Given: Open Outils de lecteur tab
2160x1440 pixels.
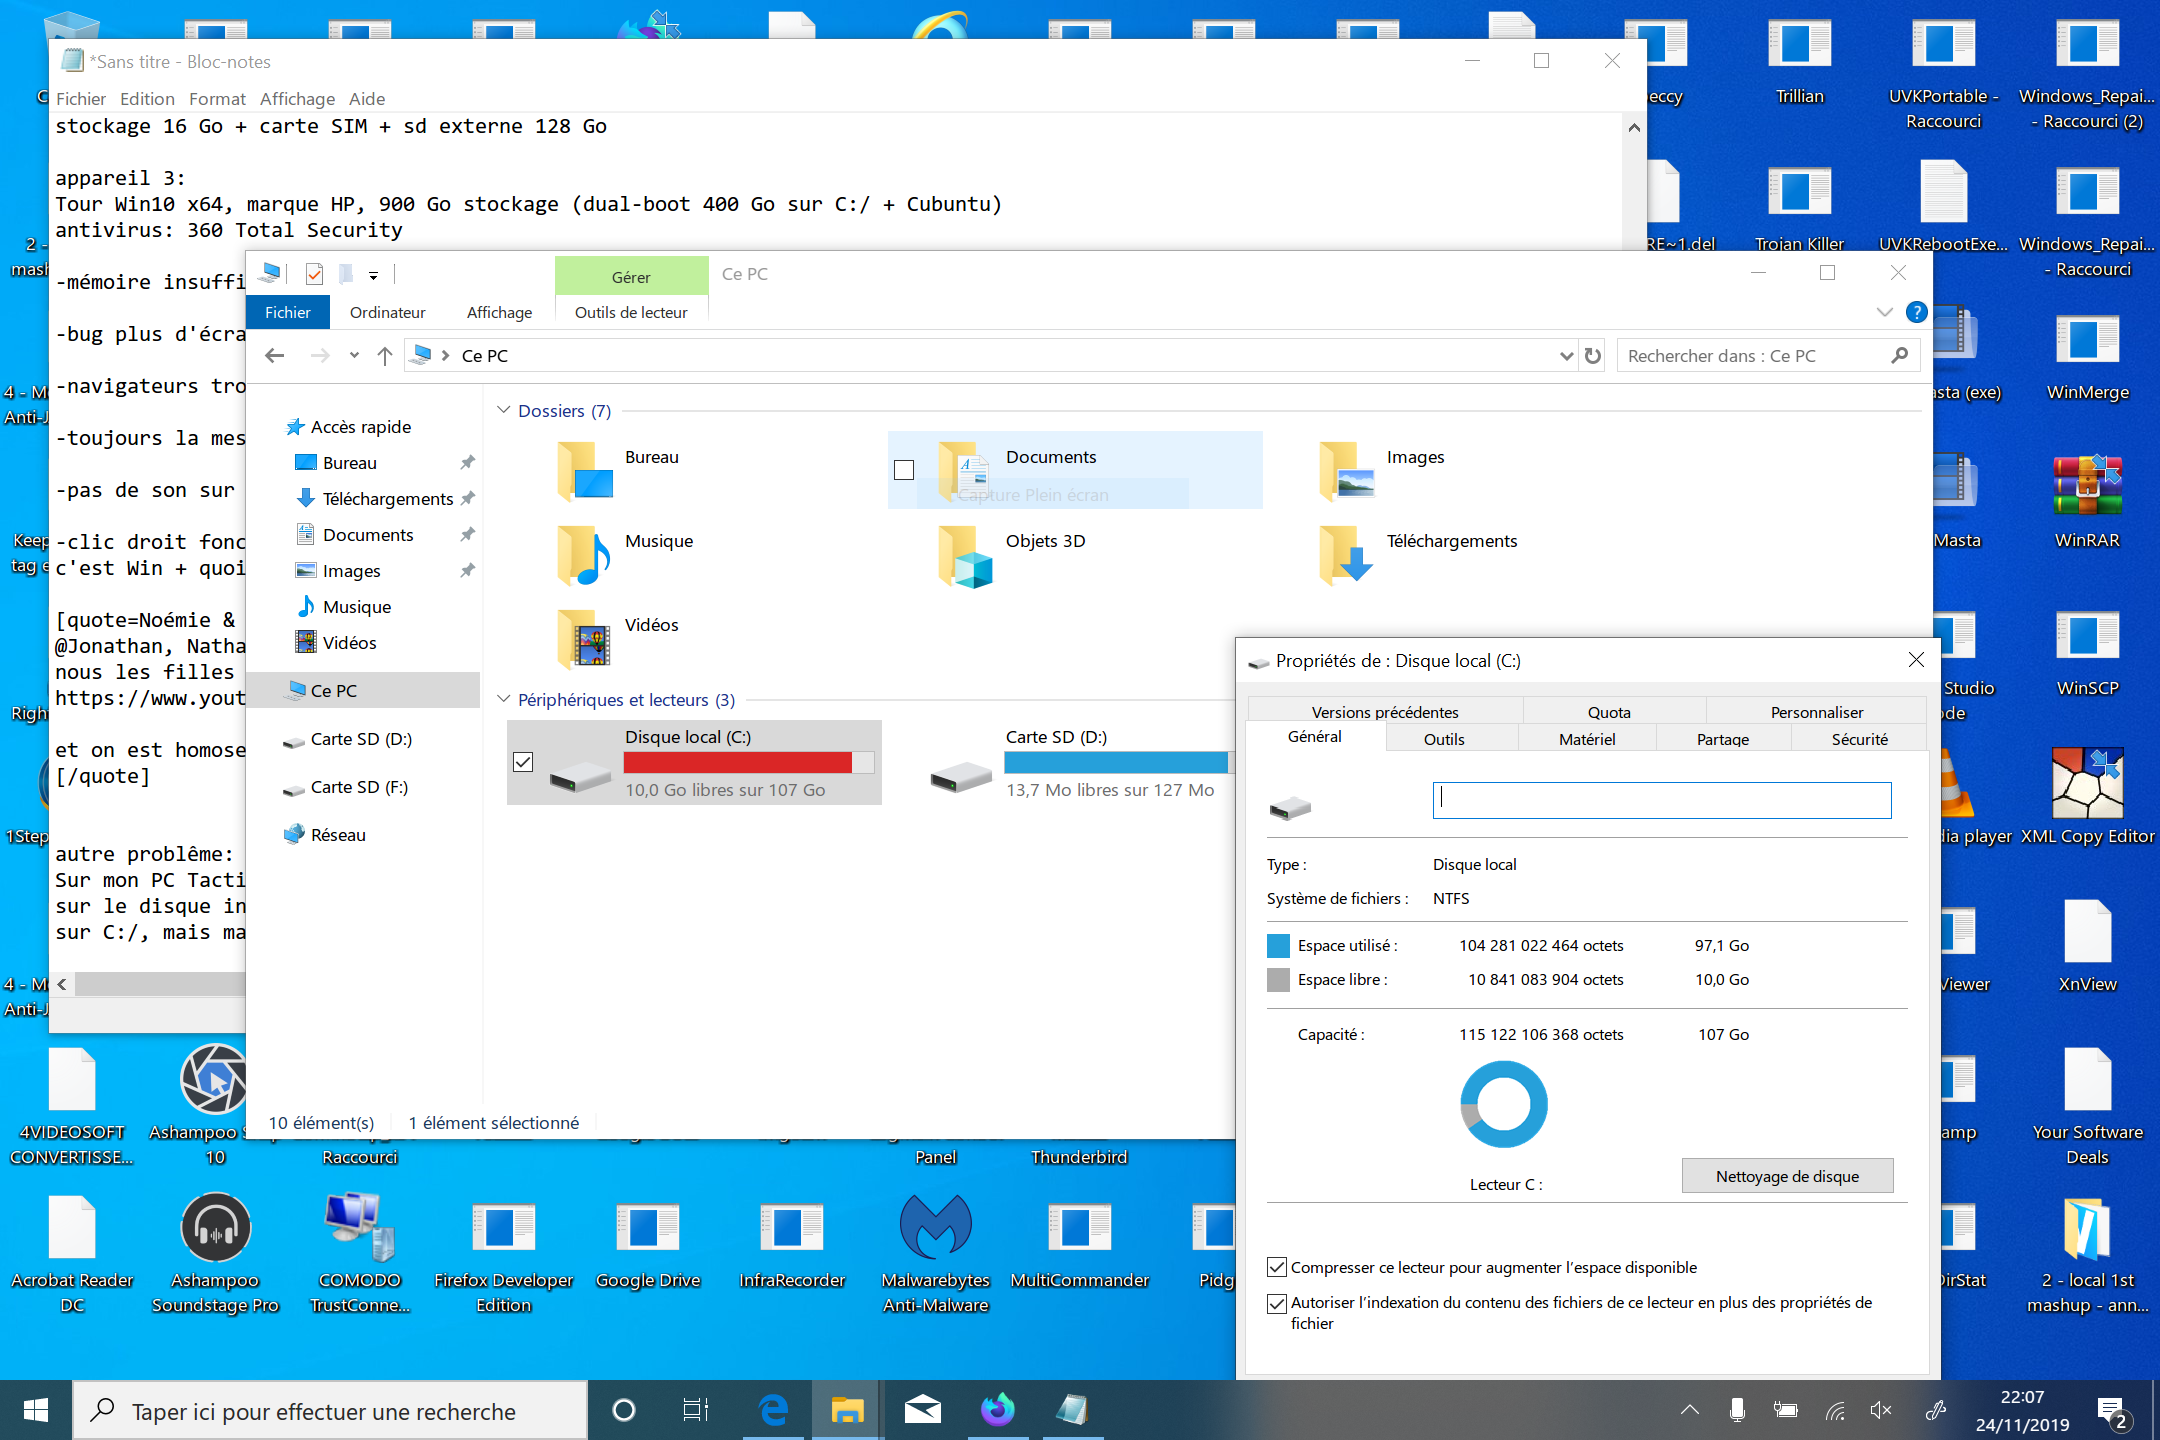Looking at the screenshot, I should click(631, 312).
